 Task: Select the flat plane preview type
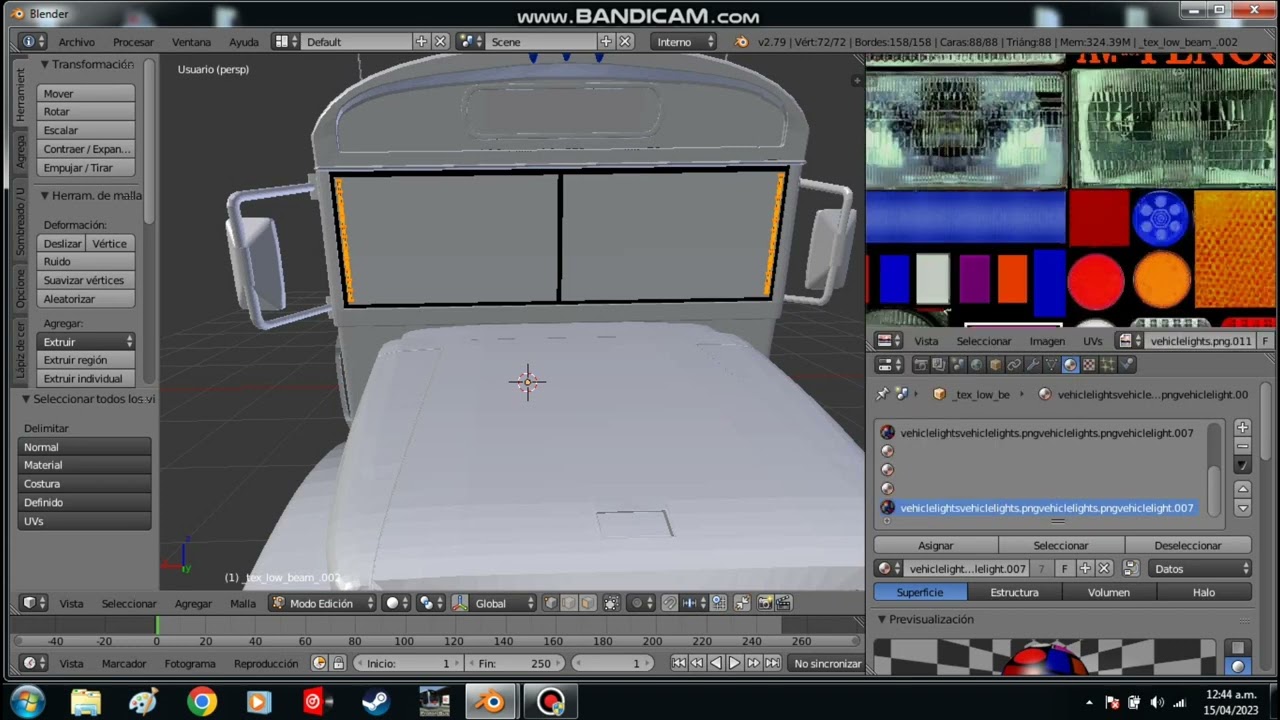(1238, 648)
